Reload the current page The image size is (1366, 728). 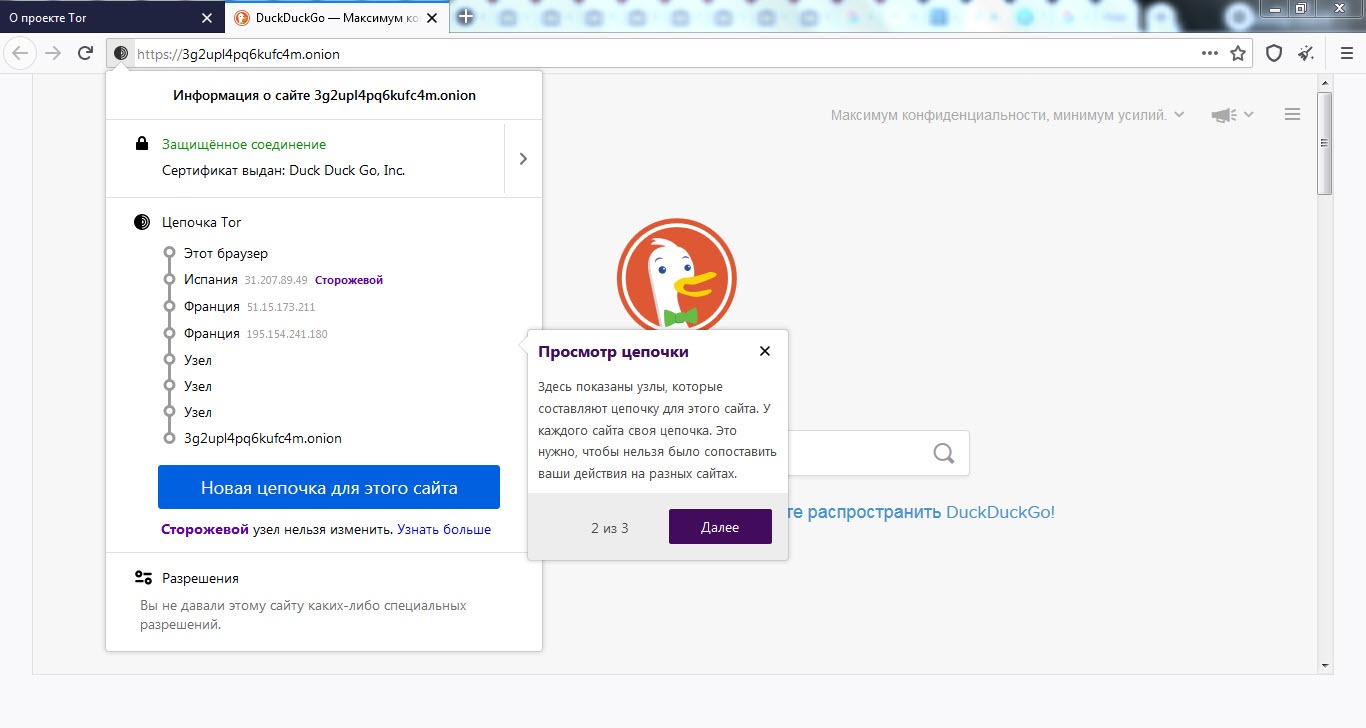click(86, 54)
